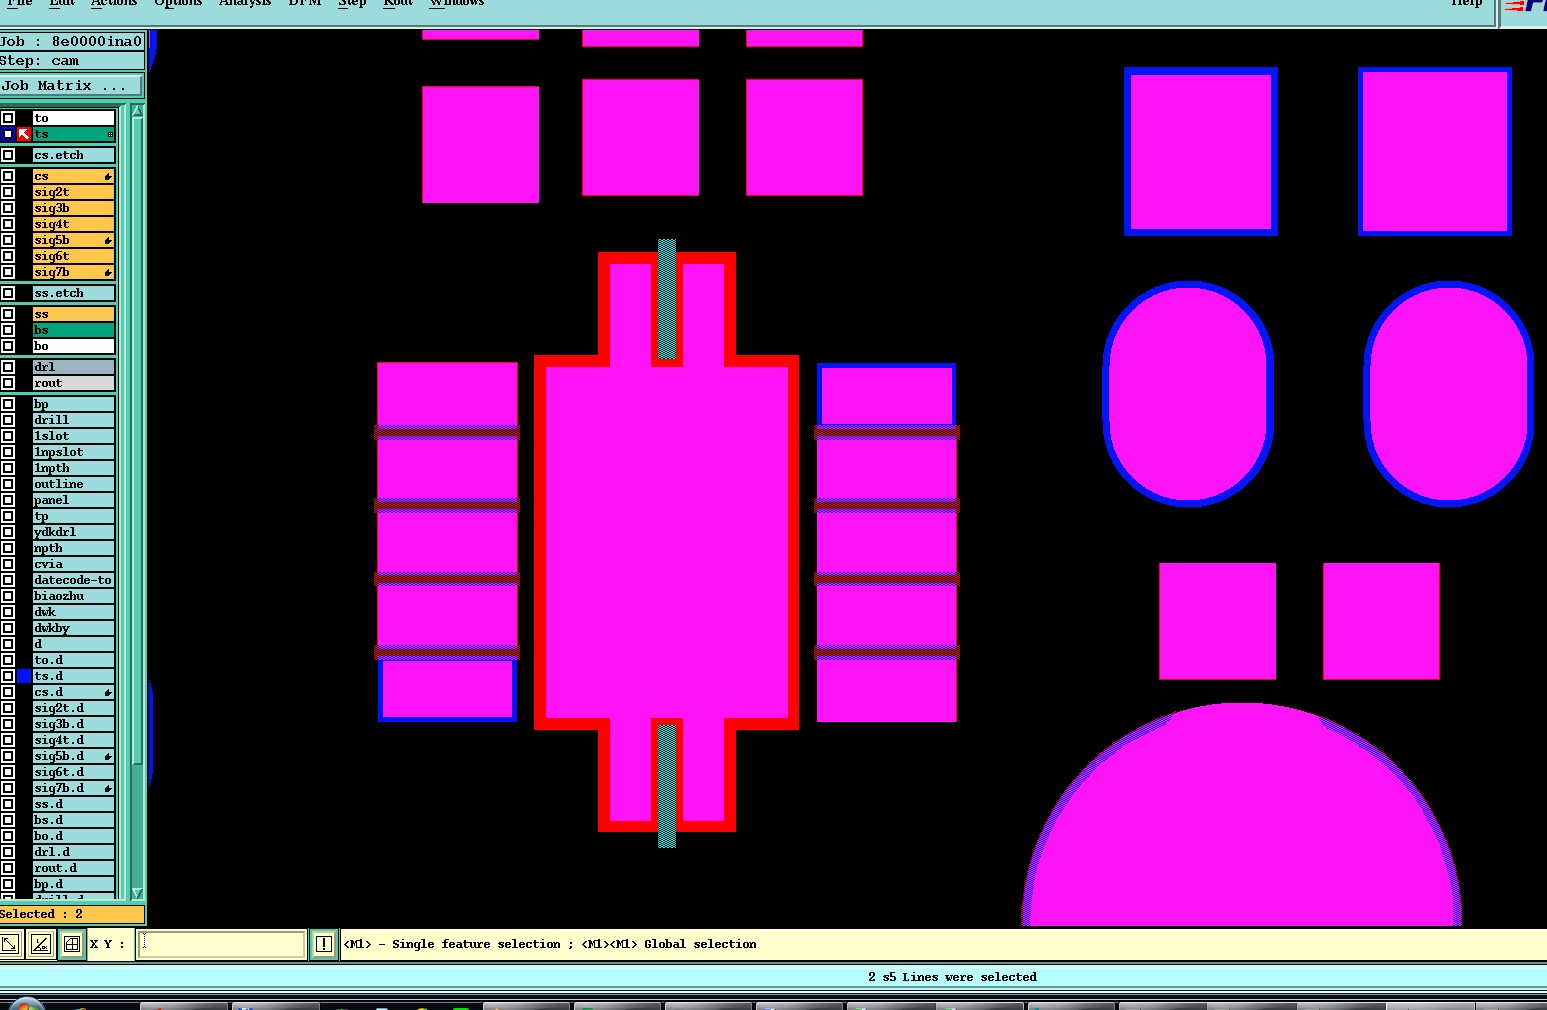Toggle display checkbox for the ts layer

click(x=8, y=134)
